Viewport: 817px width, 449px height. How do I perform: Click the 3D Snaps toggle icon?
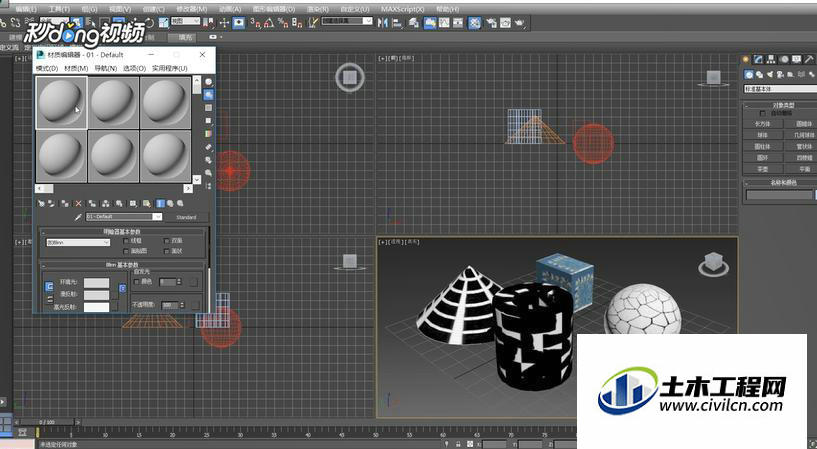(x=254, y=22)
